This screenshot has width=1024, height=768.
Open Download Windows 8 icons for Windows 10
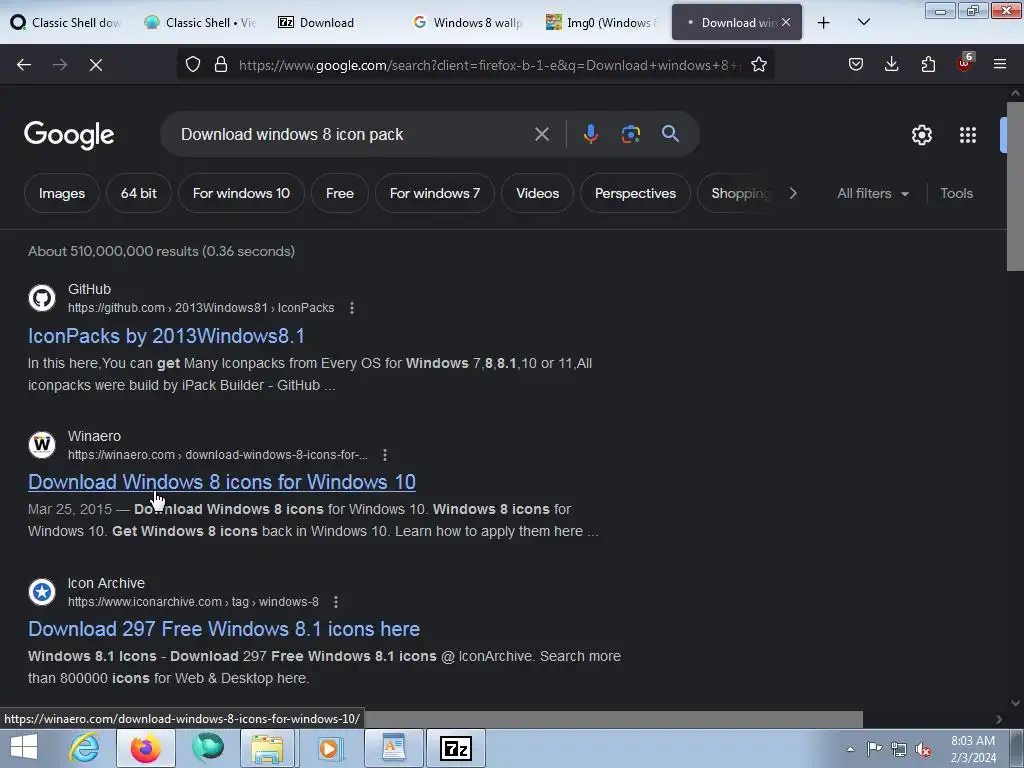pos(221,482)
